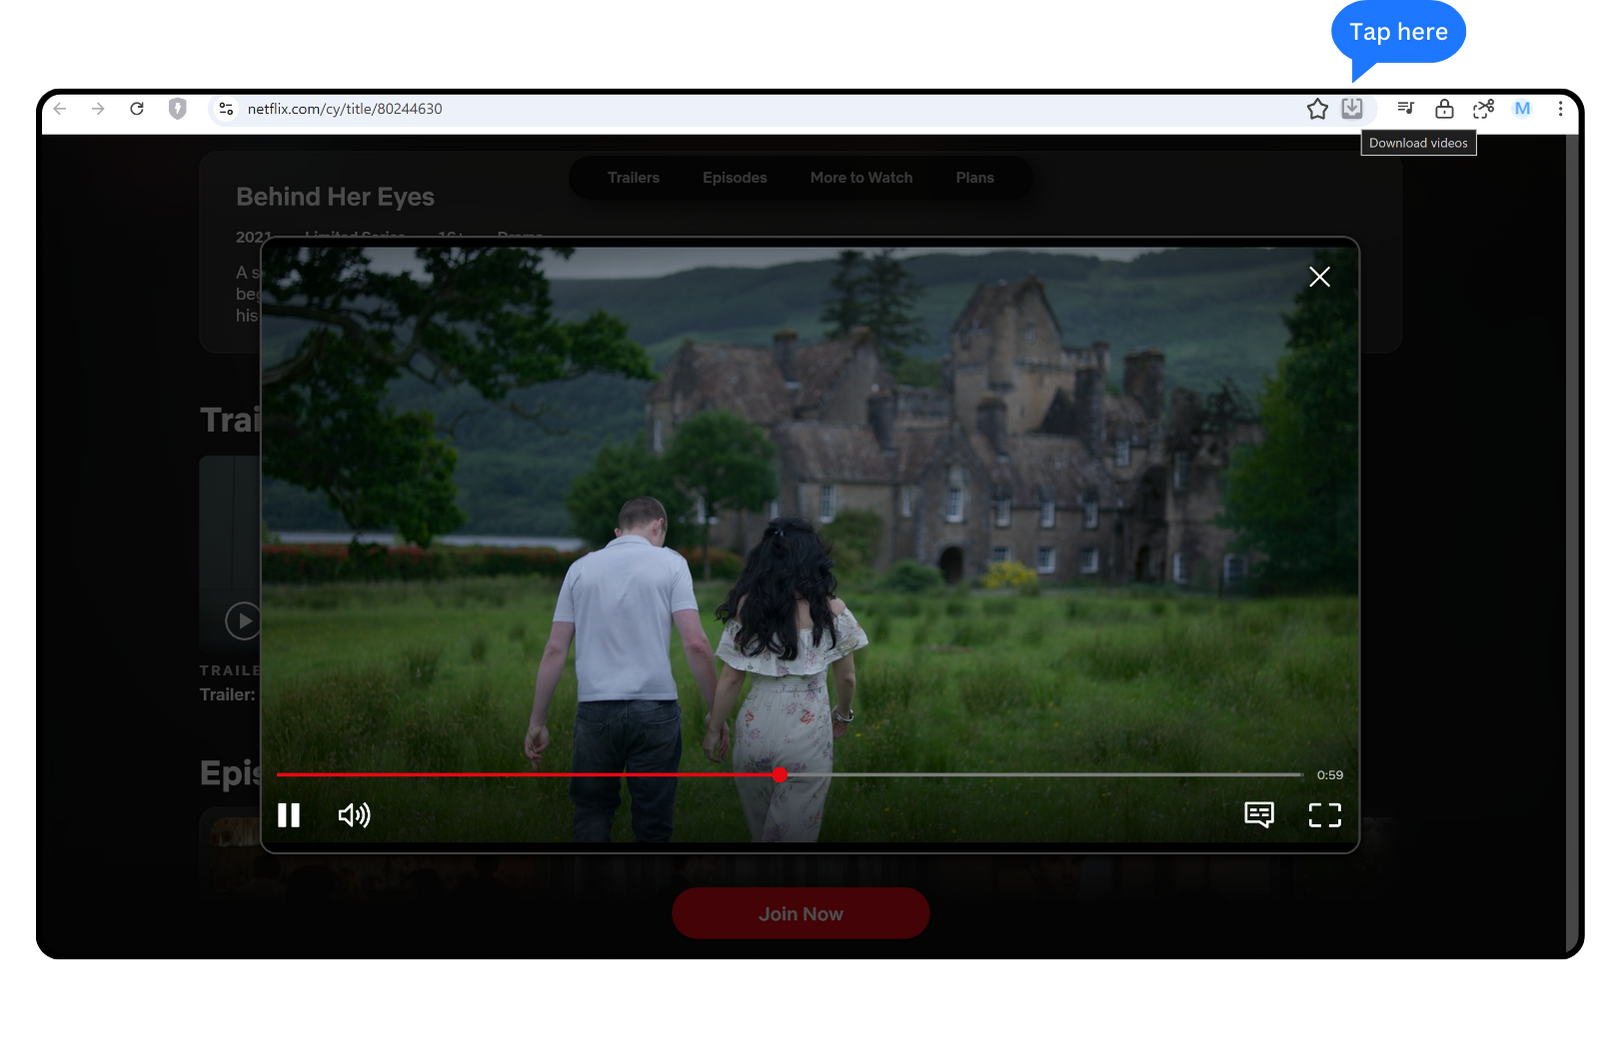This screenshot has width=1621, height=1048.
Task: Open subtitles and audio options
Action: click(x=1259, y=815)
